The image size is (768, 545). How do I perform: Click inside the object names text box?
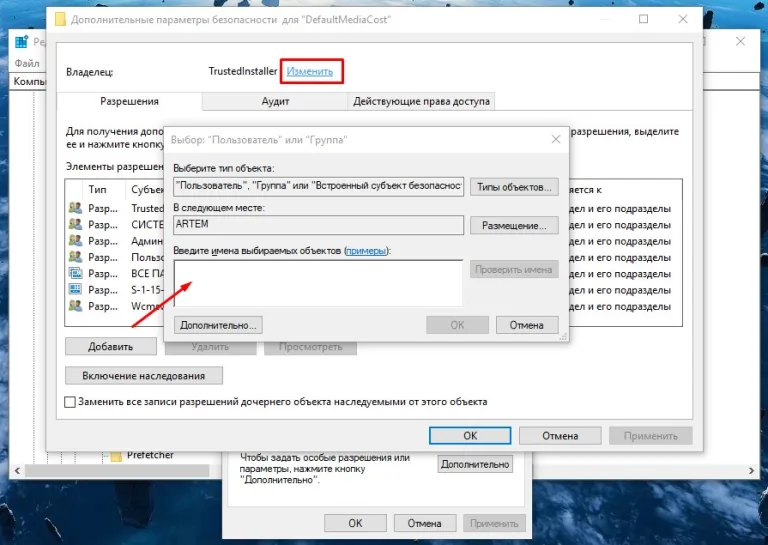click(x=318, y=283)
